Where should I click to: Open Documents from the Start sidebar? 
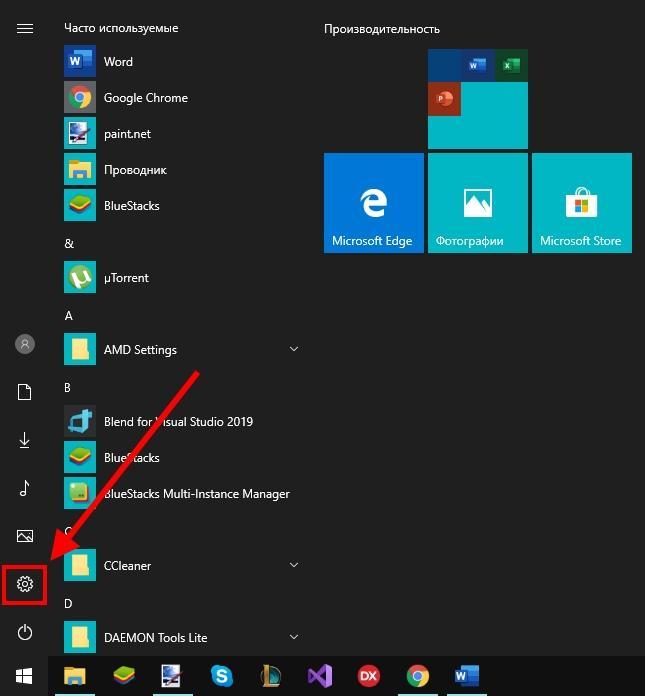coord(24,392)
